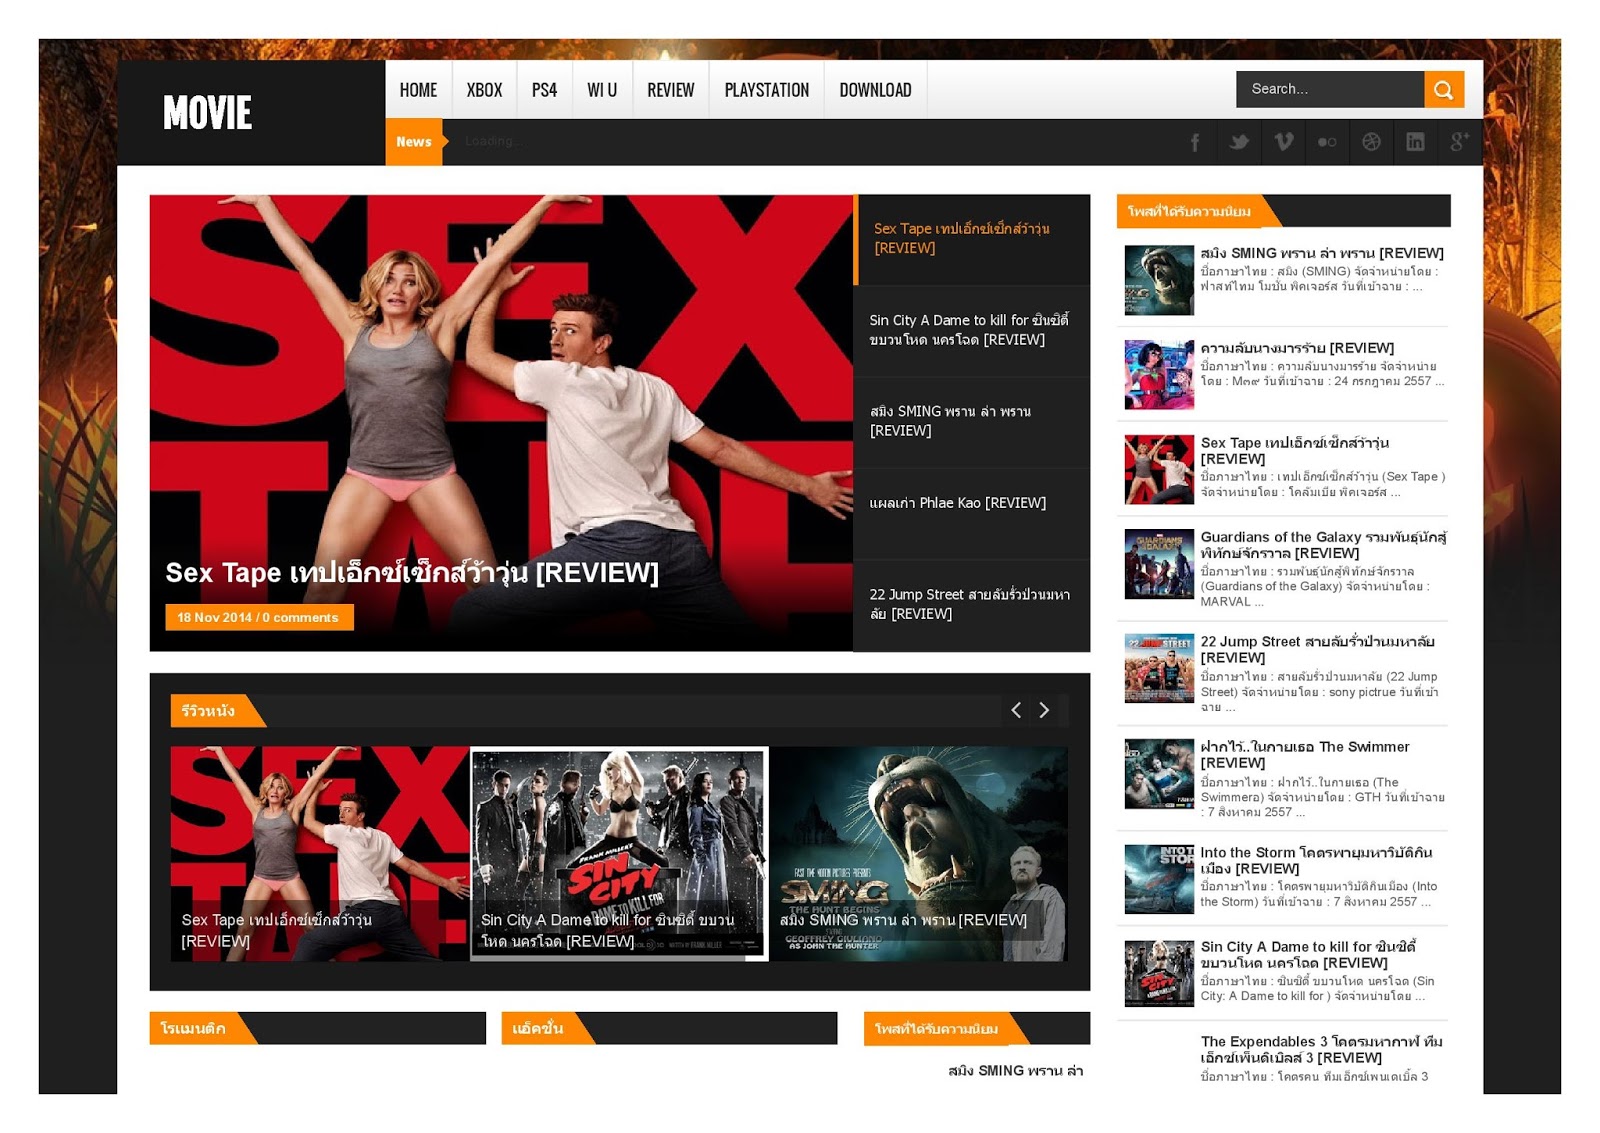1600x1133 pixels.
Task: Open Into the Storm sidebar thumbnail
Action: tap(1159, 880)
